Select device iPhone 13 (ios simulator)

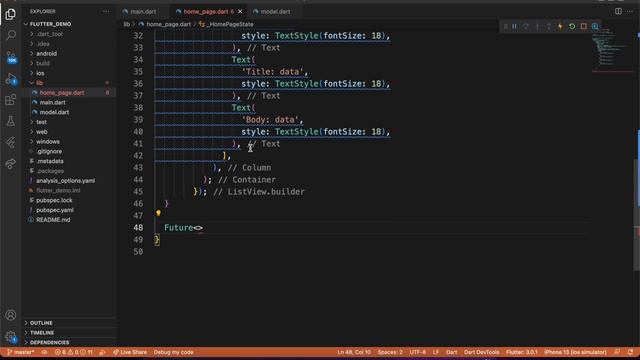575,352
